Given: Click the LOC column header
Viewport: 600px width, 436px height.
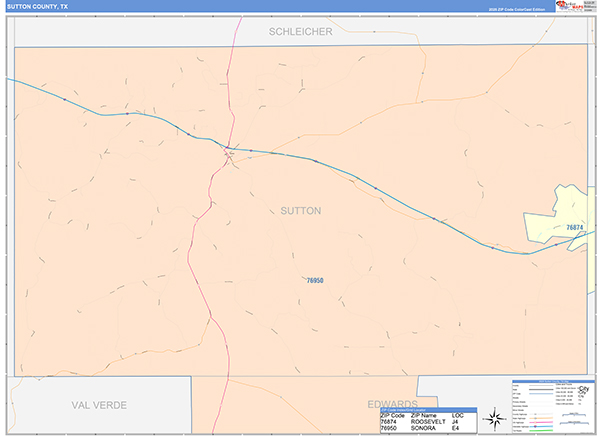Looking at the screenshot, I should [x=458, y=415].
